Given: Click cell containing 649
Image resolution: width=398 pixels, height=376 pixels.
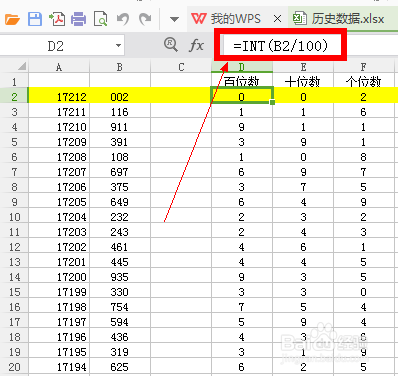Looking at the screenshot, I should pos(120,202).
